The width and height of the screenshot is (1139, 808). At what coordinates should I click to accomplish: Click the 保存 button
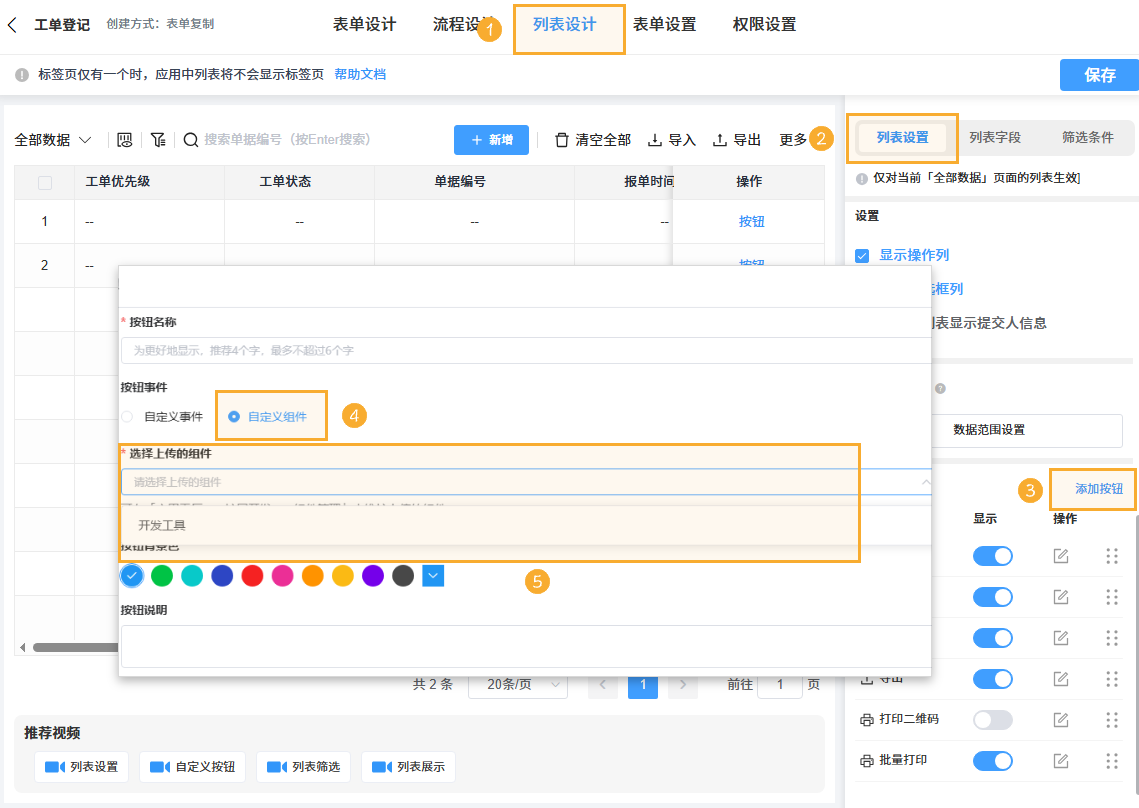click(x=1098, y=75)
